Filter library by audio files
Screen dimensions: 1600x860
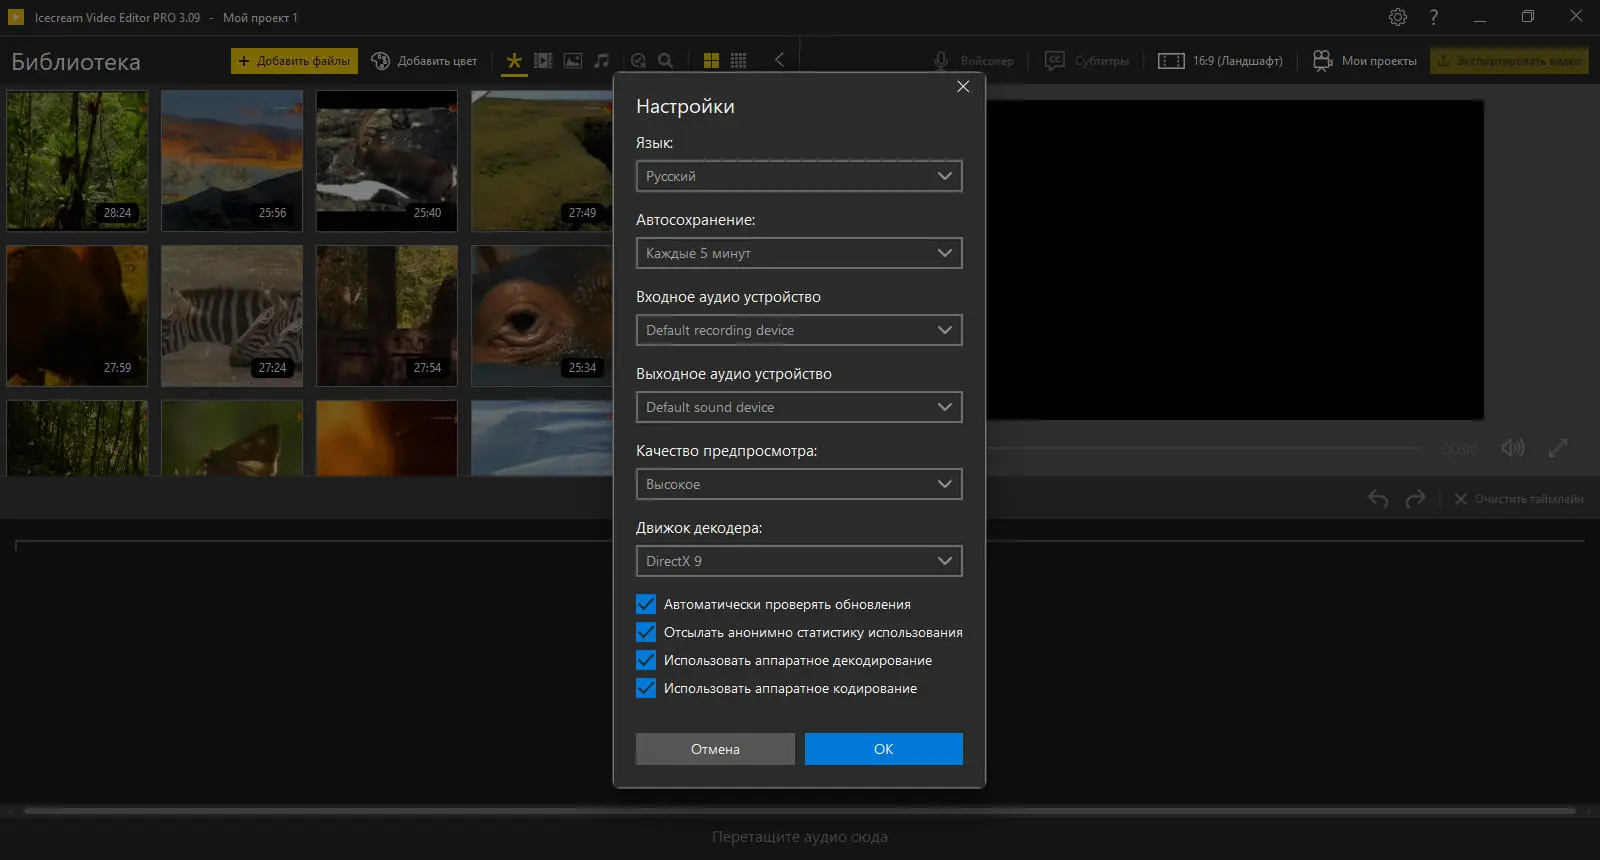point(601,61)
